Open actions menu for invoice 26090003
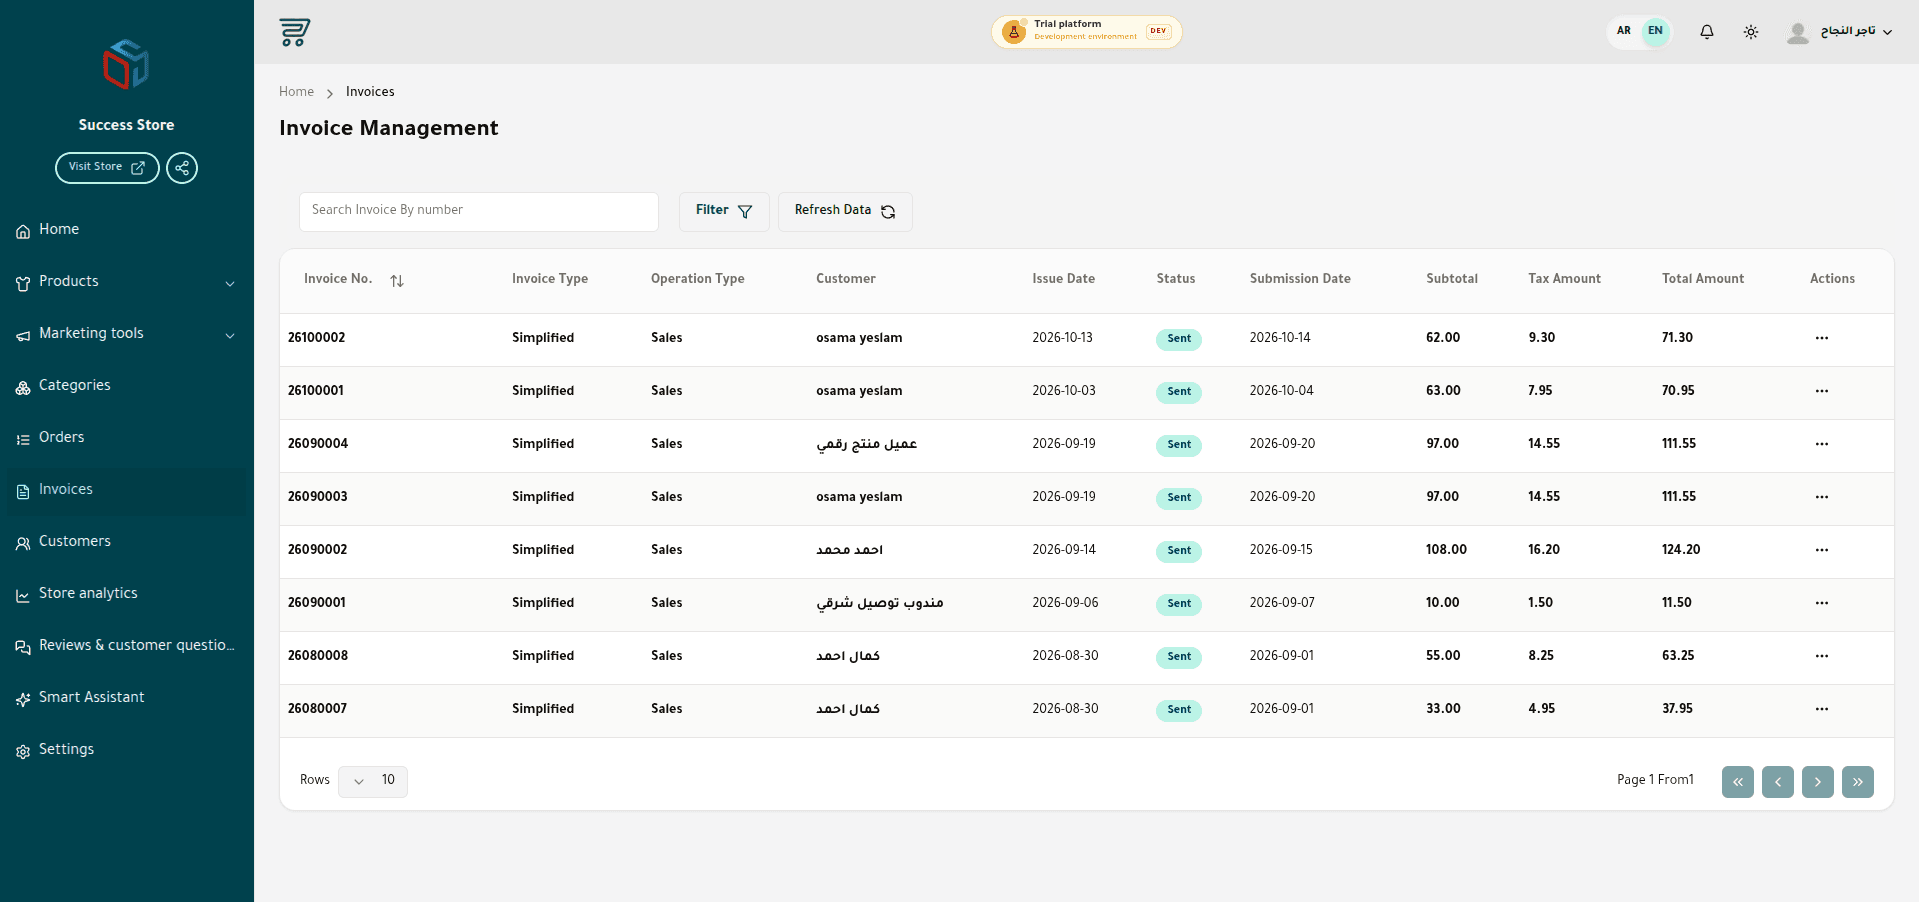The width and height of the screenshot is (1919, 902). click(x=1822, y=497)
